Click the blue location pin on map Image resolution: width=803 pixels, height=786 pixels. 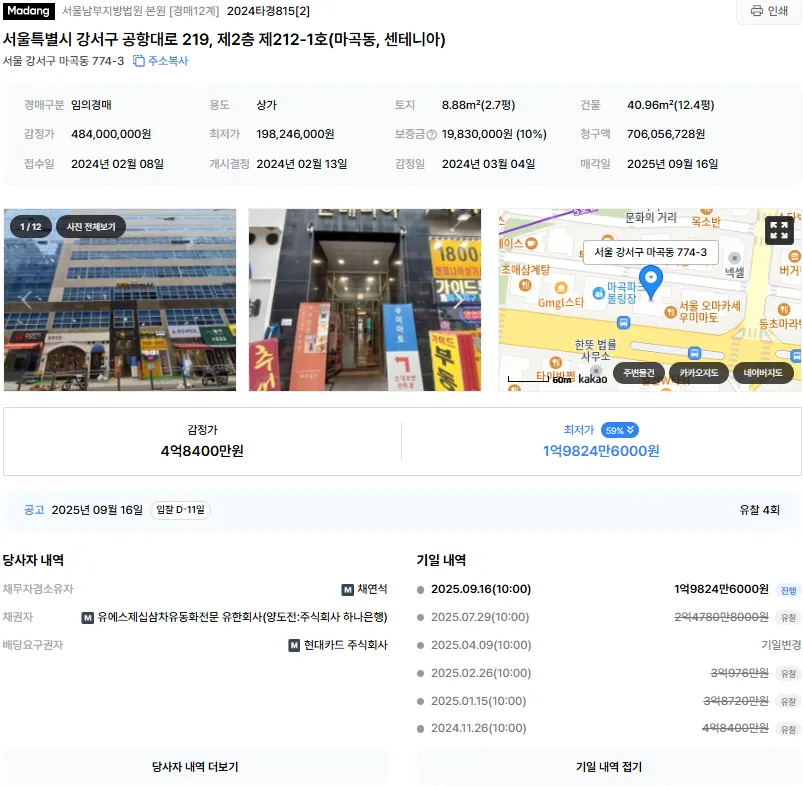coord(651,282)
